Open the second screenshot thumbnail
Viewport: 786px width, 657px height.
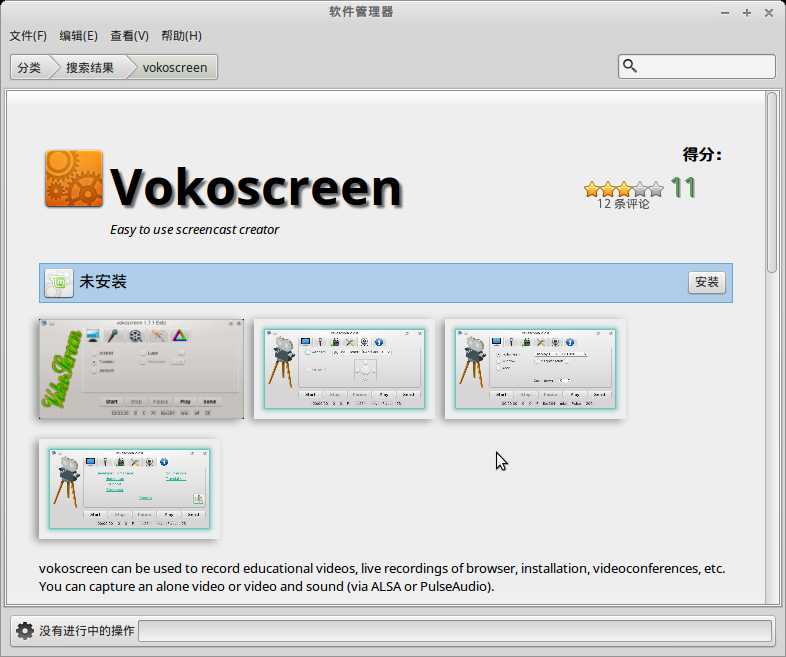344,369
